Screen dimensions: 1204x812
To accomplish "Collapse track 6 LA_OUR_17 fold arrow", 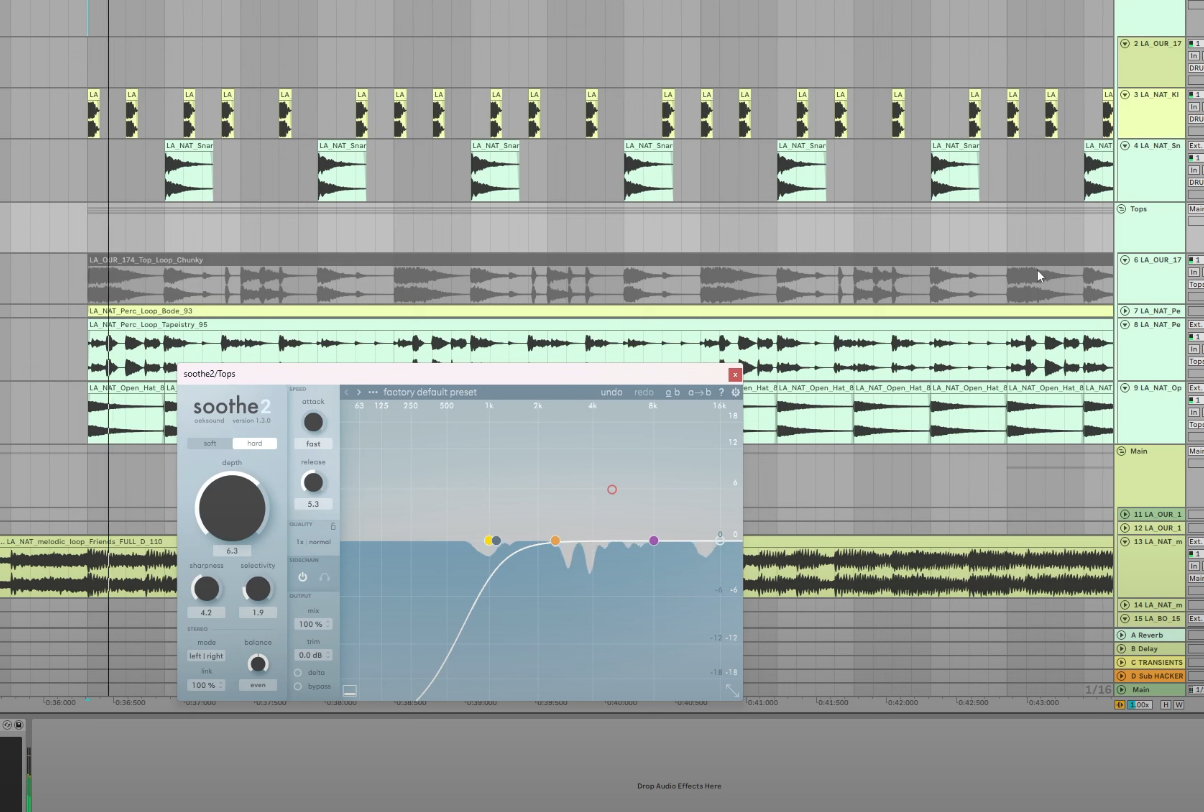I will click(1124, 259).
